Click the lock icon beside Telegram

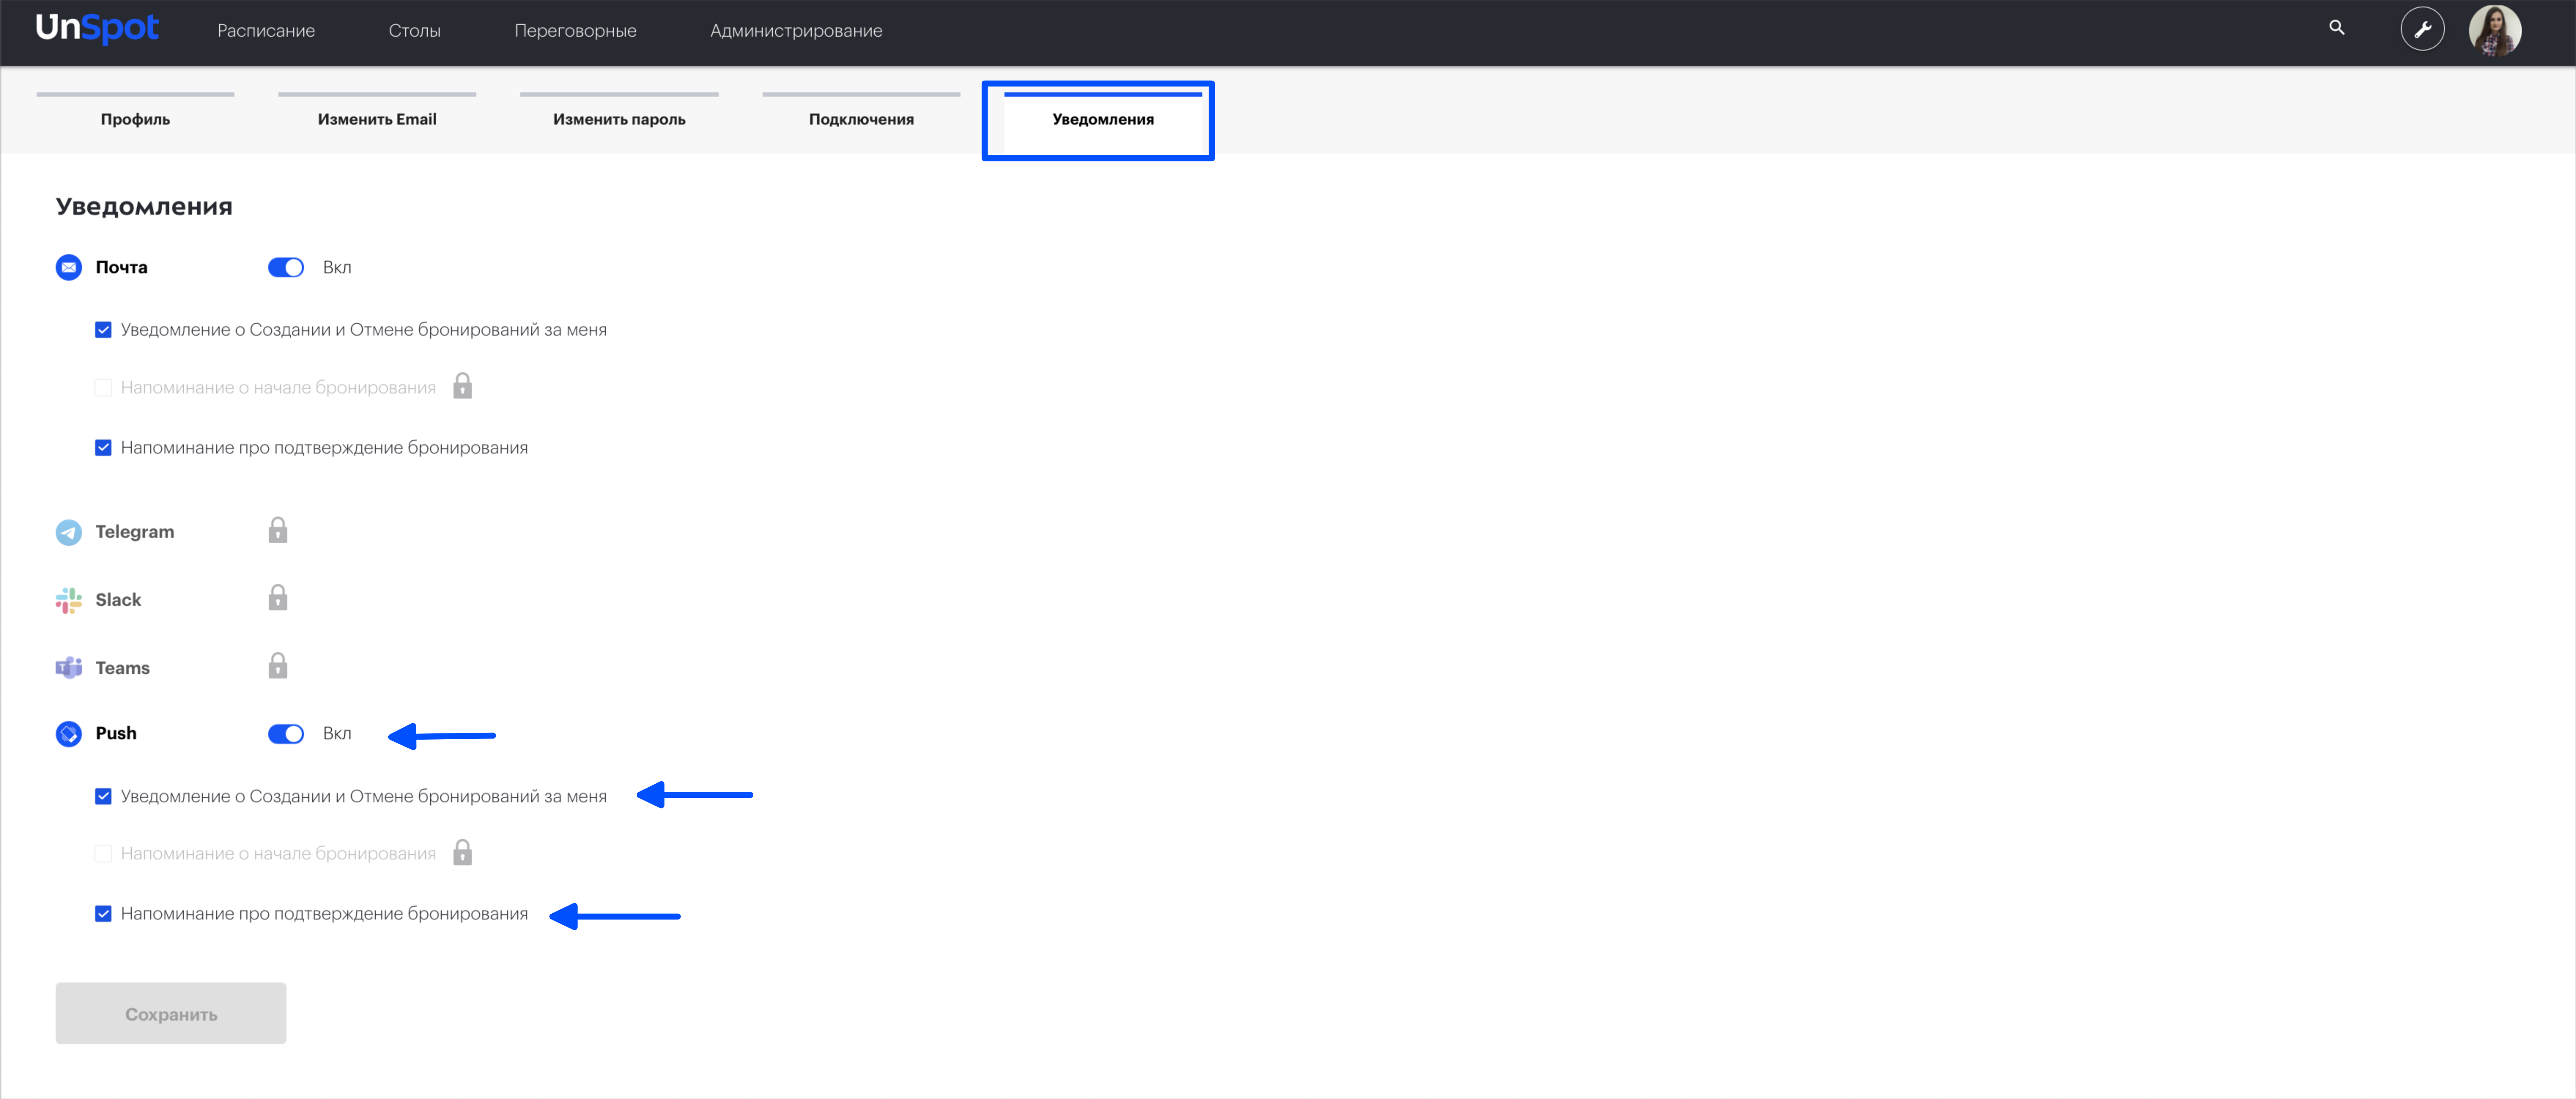278,530
